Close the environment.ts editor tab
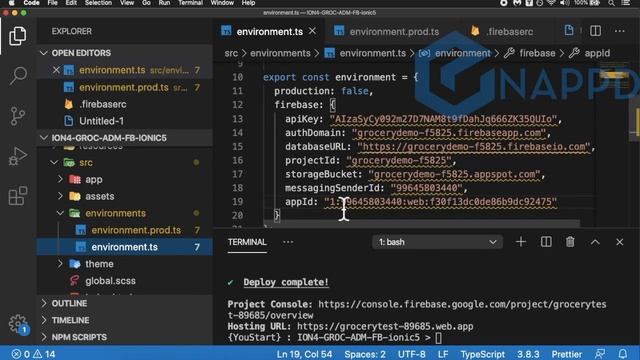Viewport: 640px width, 360px height. [312, 31]
